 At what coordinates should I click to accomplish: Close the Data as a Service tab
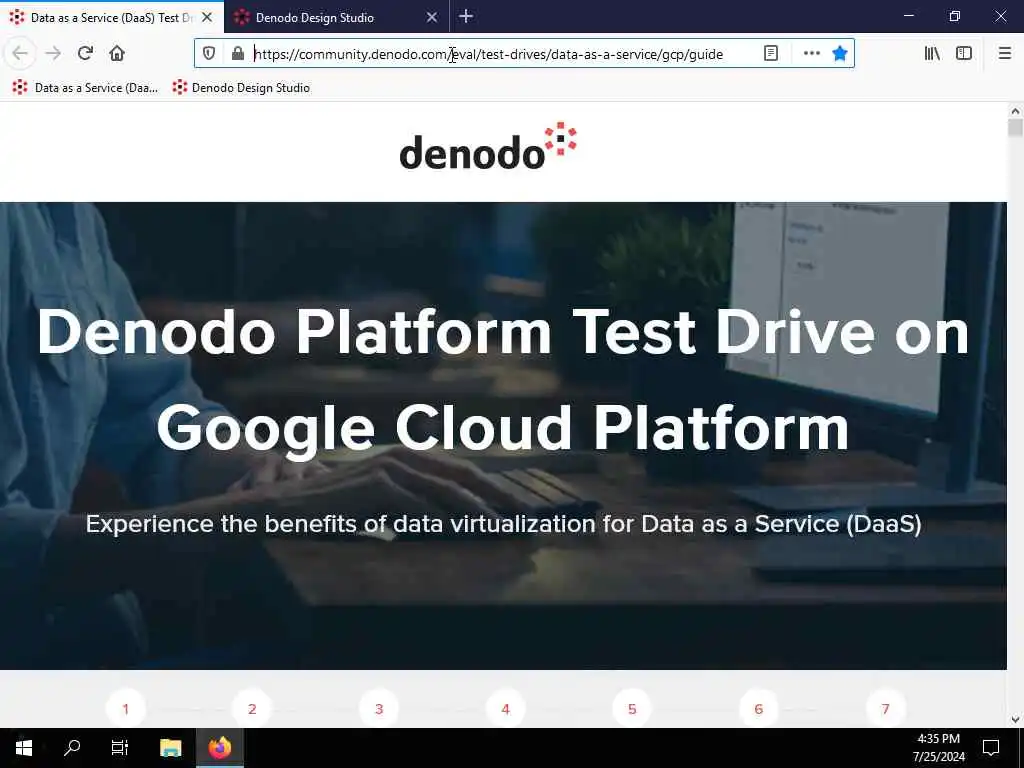(207, 18)
